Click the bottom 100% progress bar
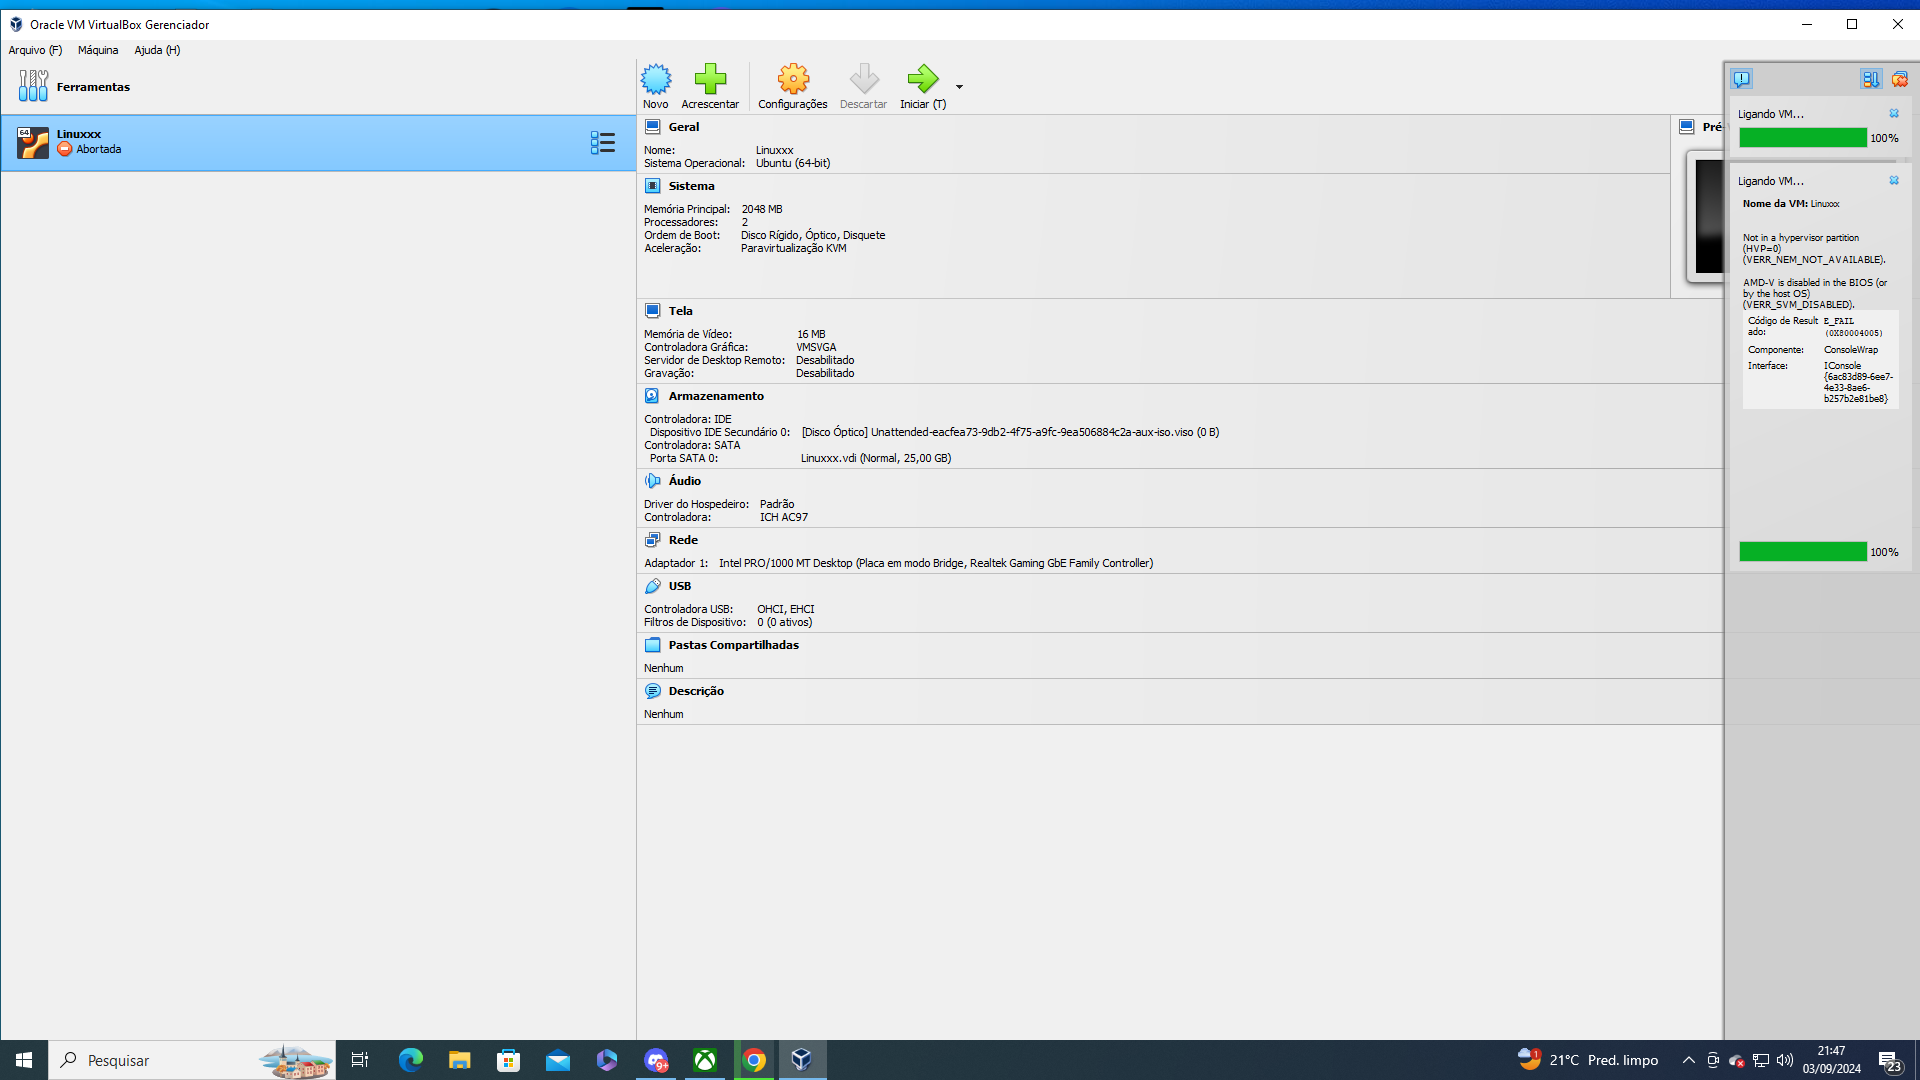The image size is (1920, 1080). 1803,552
